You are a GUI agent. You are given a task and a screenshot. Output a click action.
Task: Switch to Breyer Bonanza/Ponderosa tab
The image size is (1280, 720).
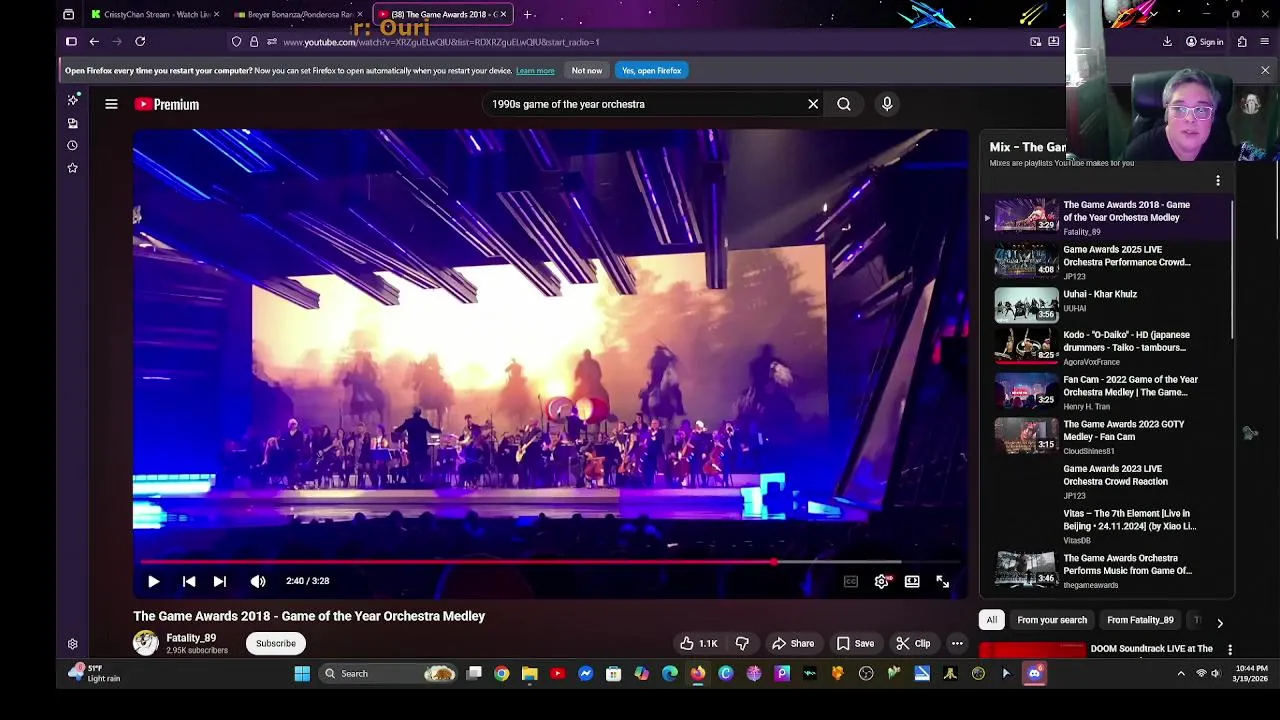[298, 14]
